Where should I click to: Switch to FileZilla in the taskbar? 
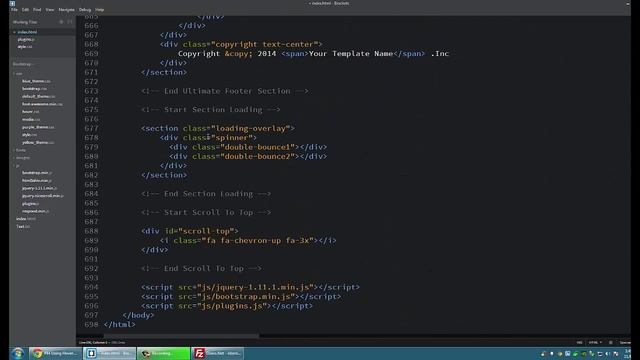point(218,353)
